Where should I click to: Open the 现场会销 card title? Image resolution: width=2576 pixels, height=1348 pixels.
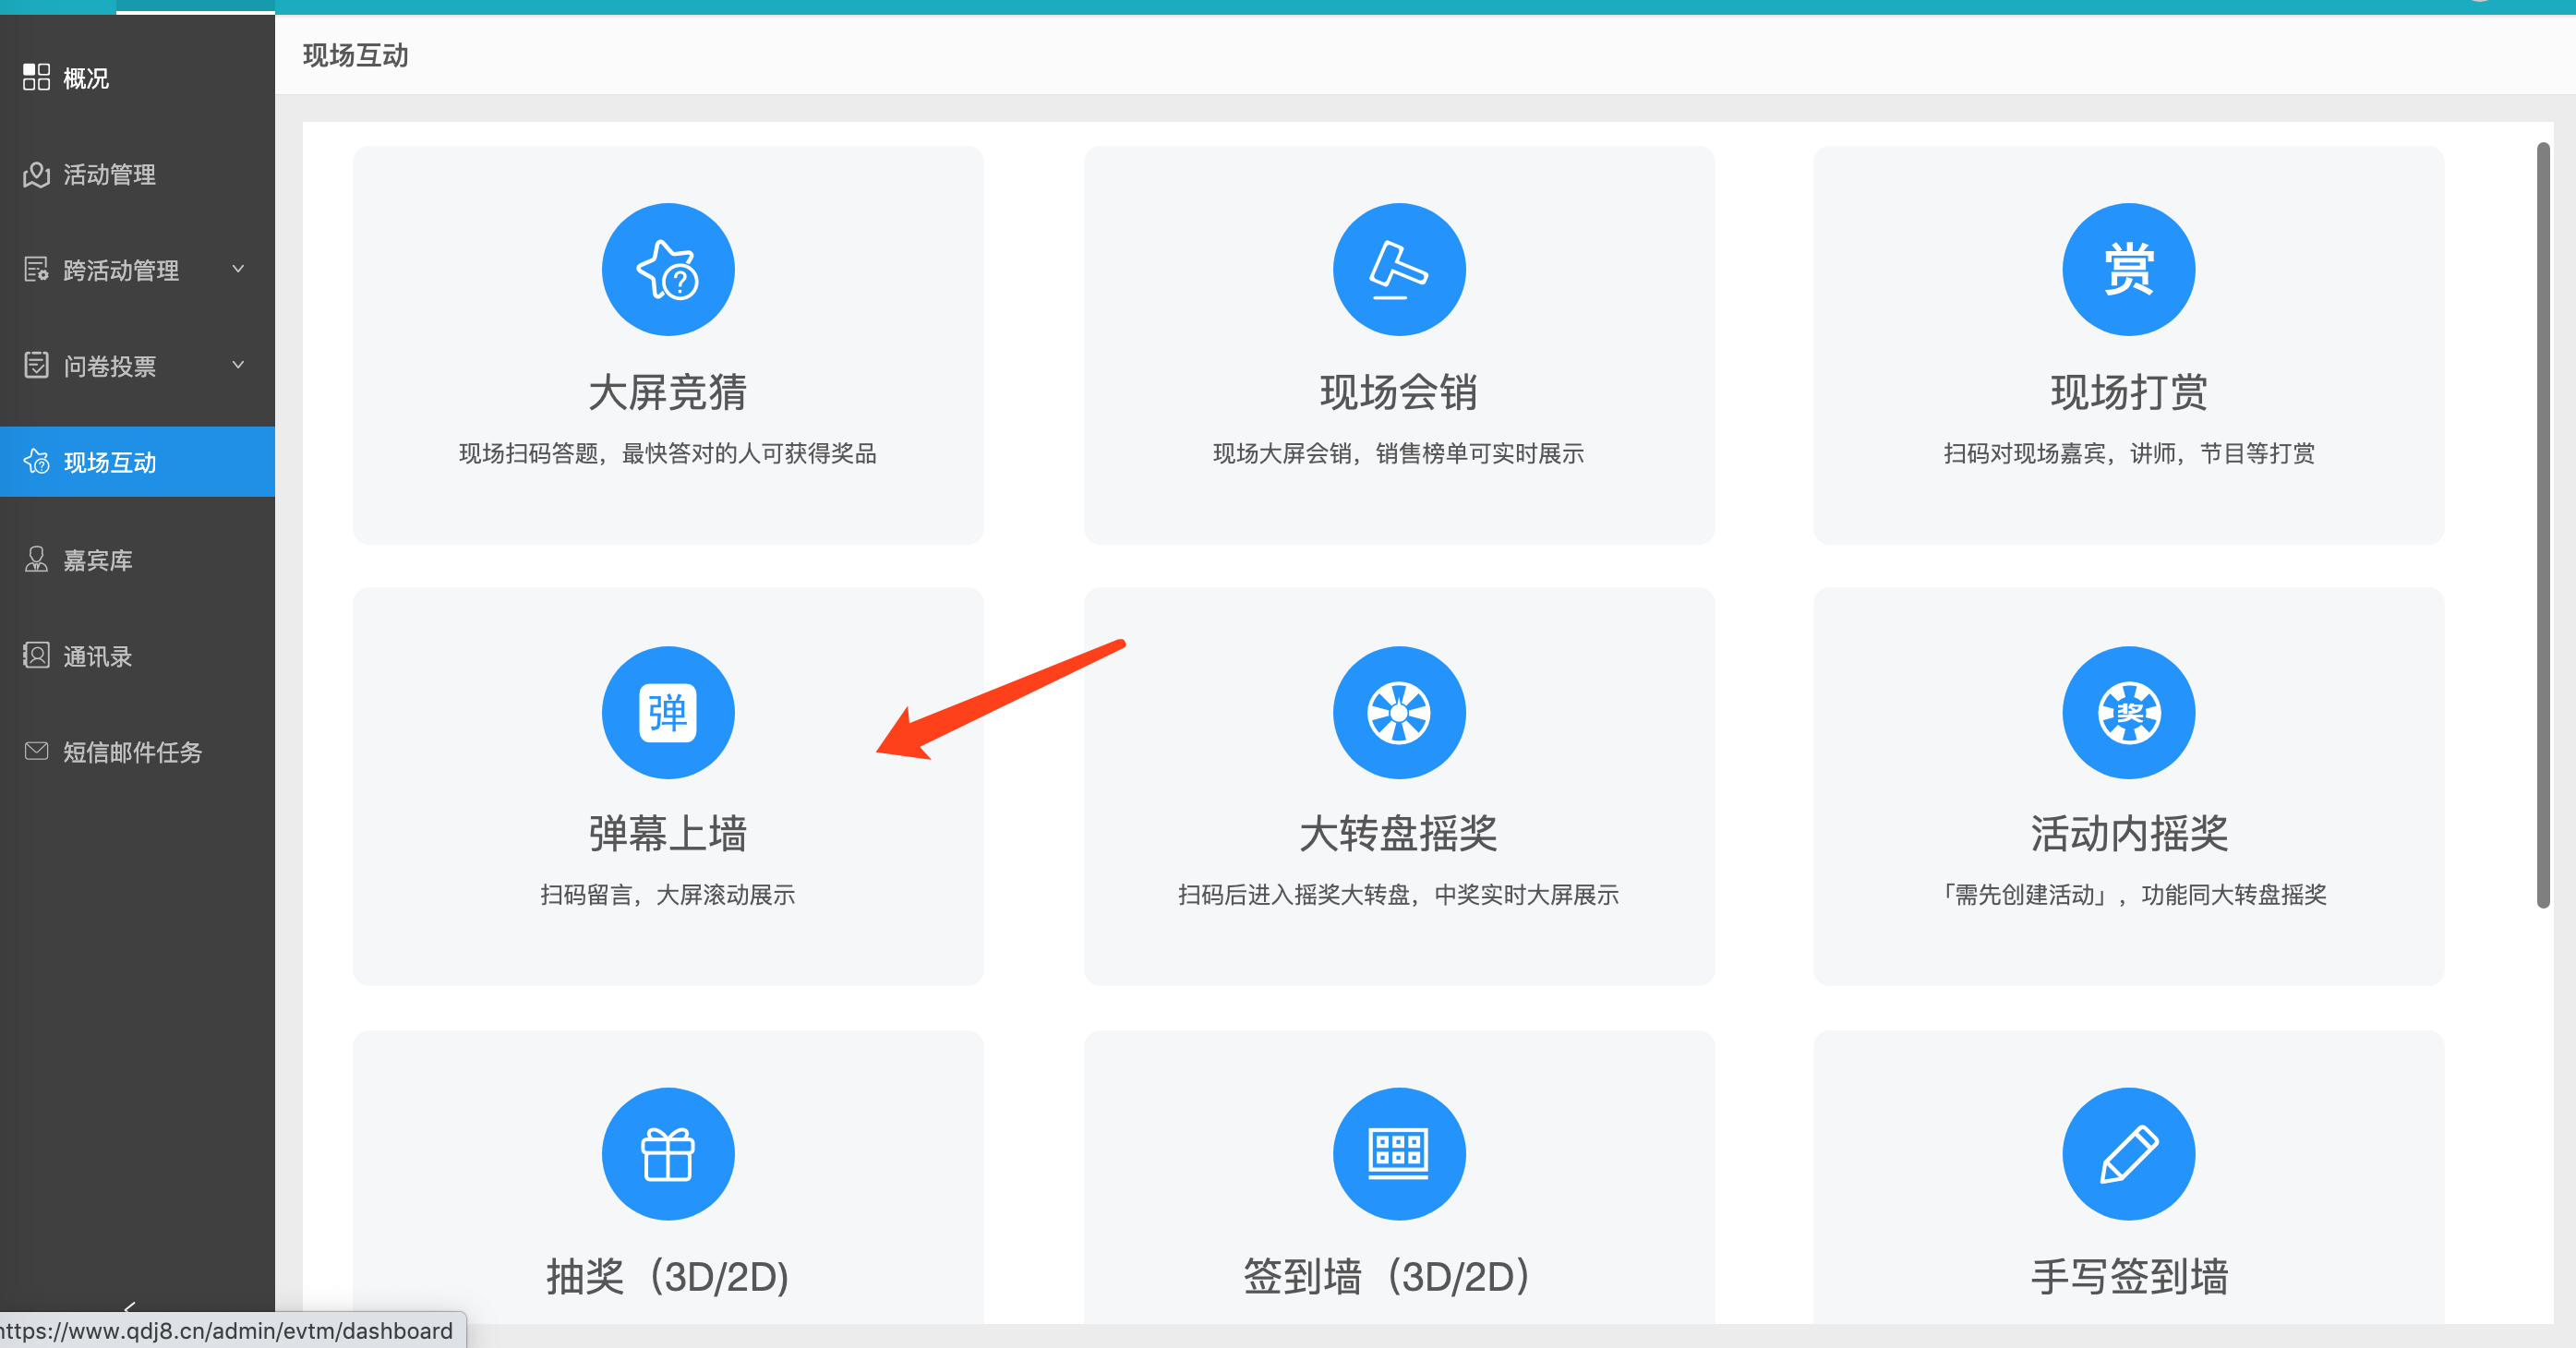1399,392
